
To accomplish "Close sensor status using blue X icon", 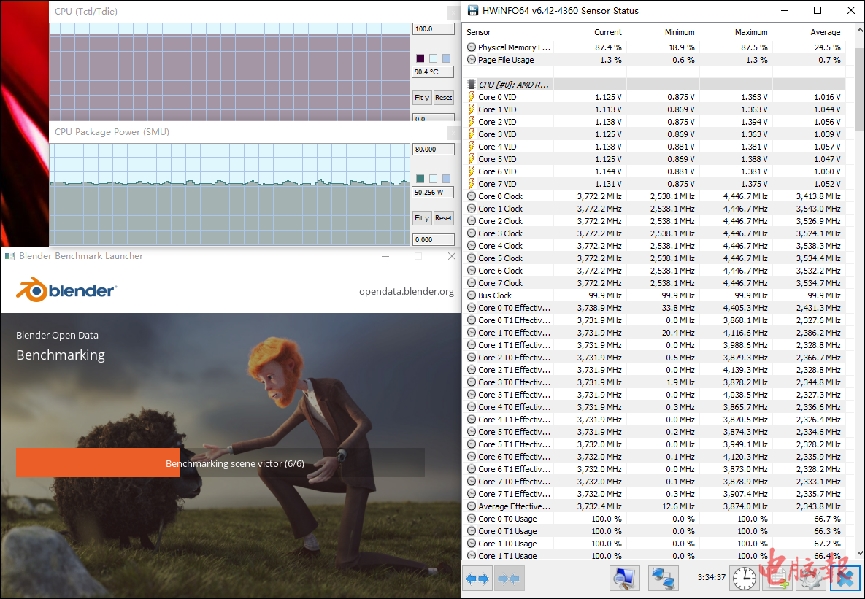I will 845,578.
